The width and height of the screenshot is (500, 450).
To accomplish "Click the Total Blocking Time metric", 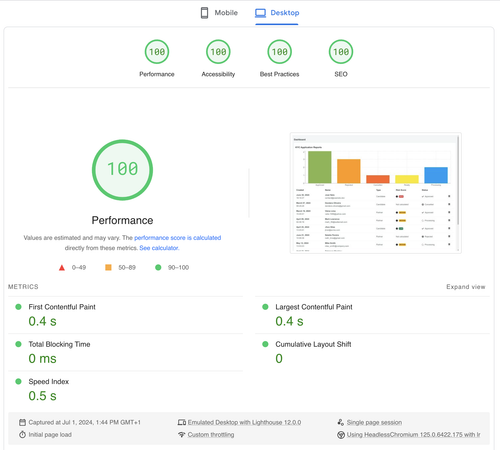I will tap(59, 344).
